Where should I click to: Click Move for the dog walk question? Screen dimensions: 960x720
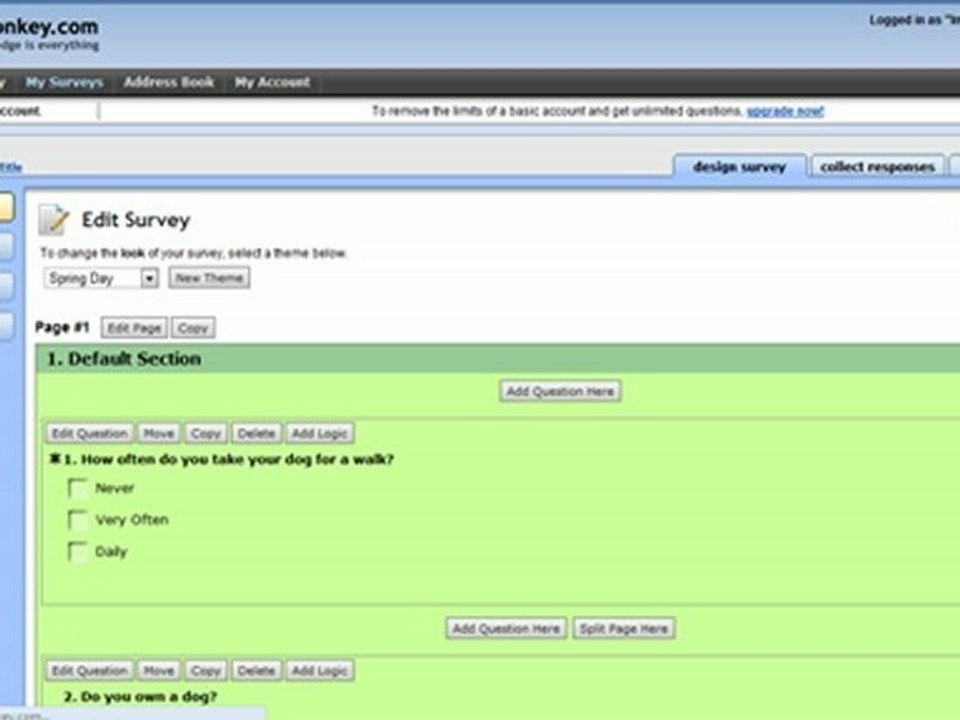[x=159, y=433]
